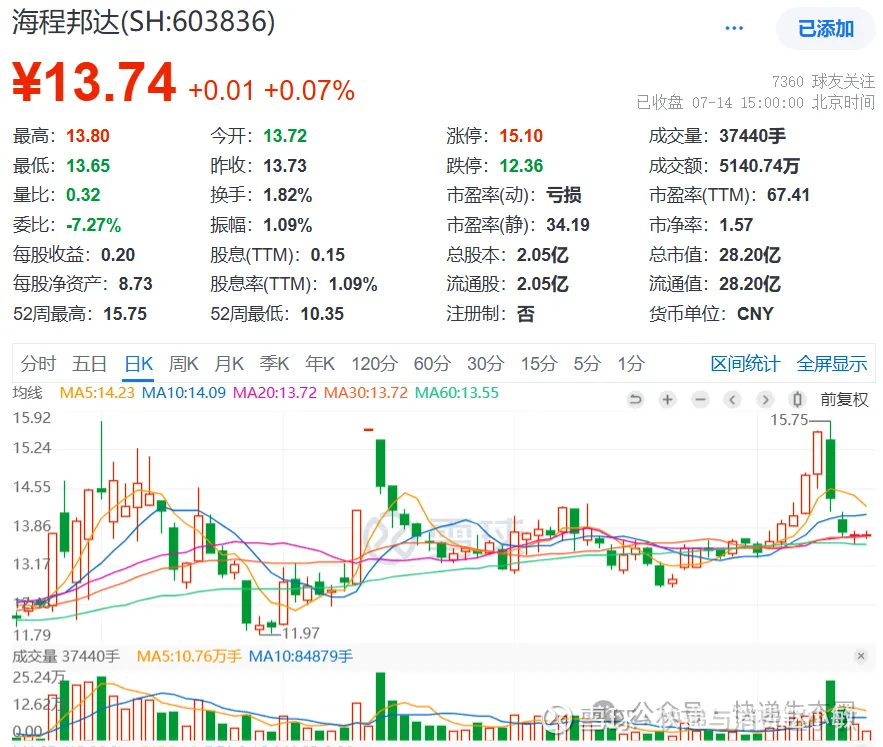Screen dimensions: 883x747
Task: Click the current price ¥13.74
Action: (94, 82)
